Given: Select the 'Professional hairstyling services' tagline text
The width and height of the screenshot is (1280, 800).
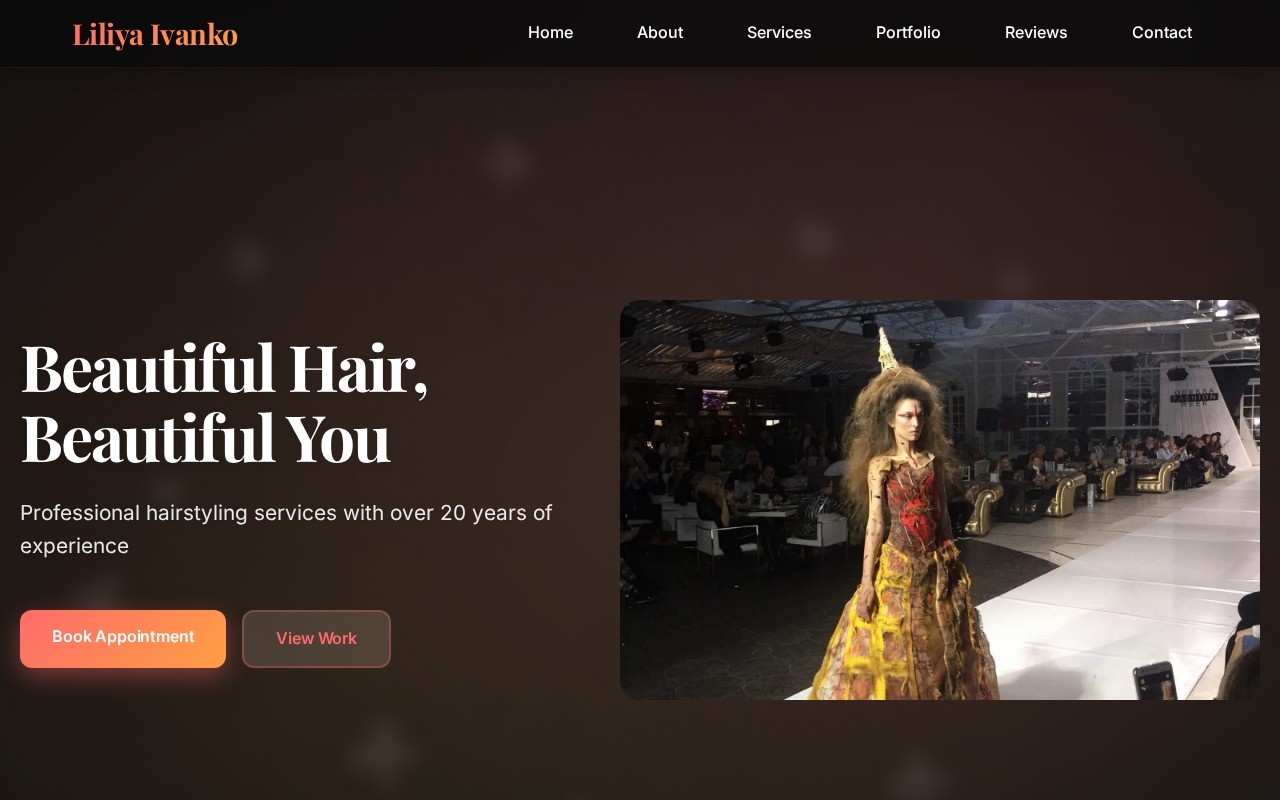Looking at the screenshot, I should [286, 529].
